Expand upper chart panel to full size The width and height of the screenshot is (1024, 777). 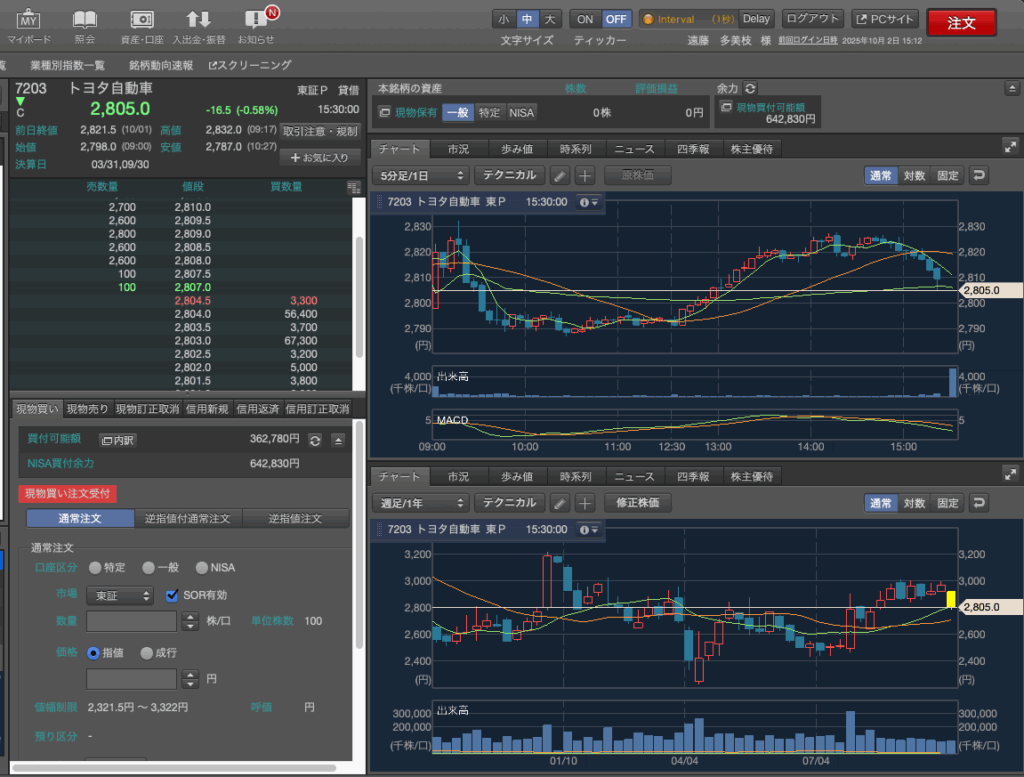tap(1009, 148)
